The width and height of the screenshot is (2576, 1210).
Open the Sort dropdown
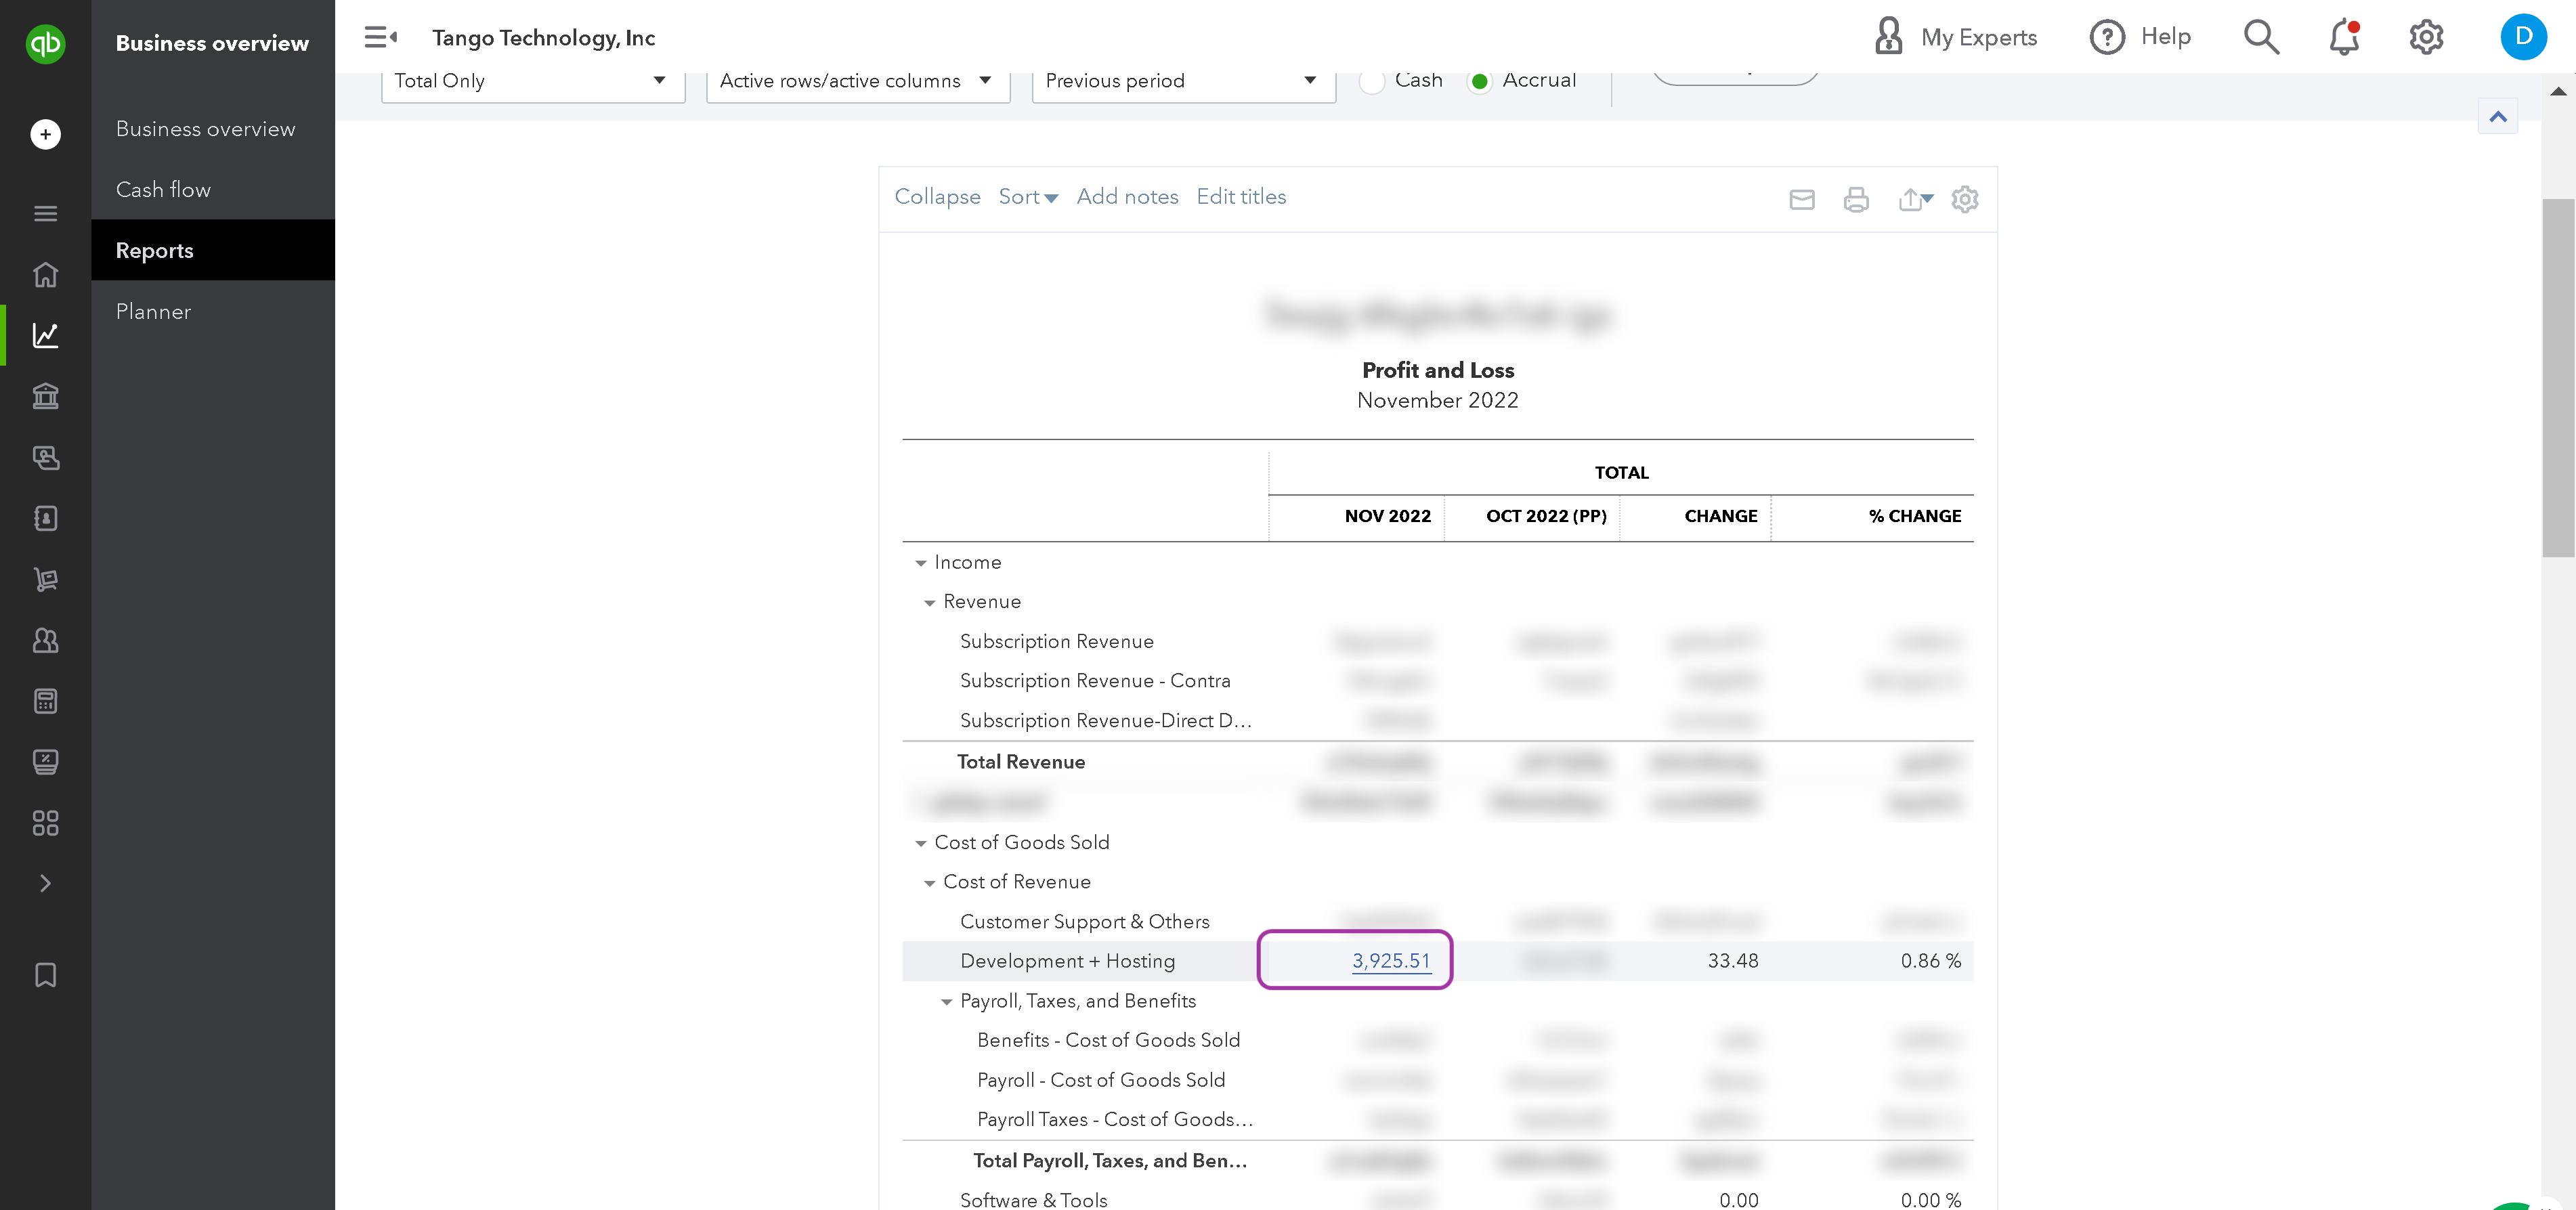pyautogui.click(x=1028, y=197)
